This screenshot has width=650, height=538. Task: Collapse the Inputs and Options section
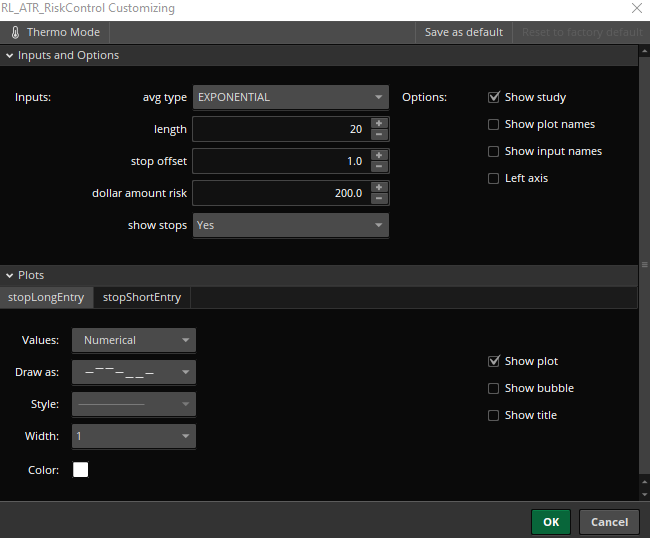(x=10, y=56)
